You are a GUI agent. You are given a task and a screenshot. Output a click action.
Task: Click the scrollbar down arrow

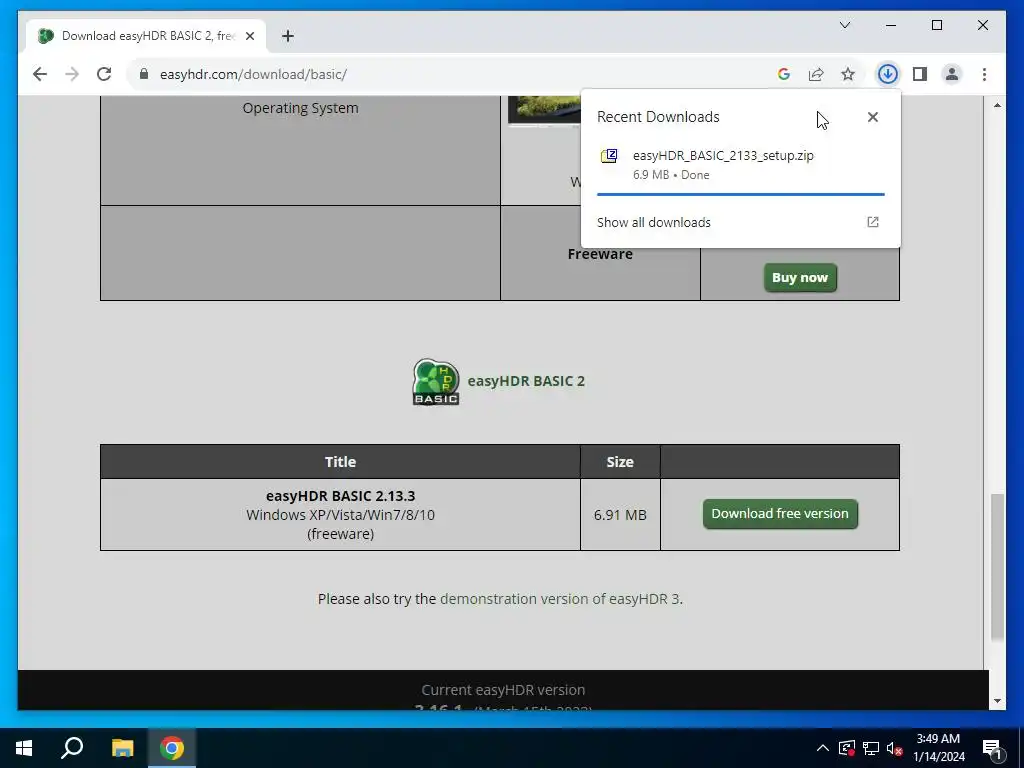point(997,701)
